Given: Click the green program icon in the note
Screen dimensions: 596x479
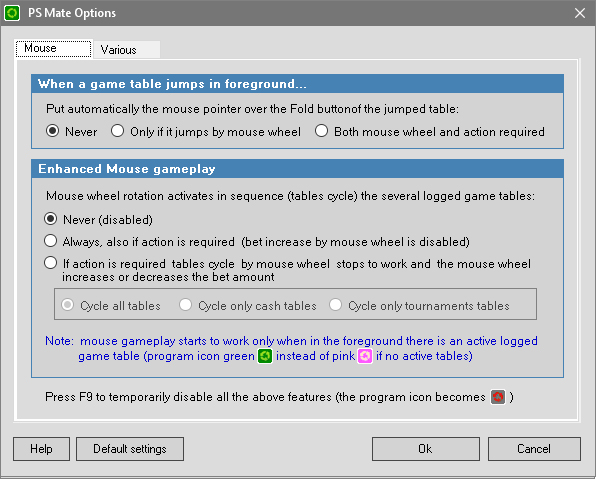Looking at the screenshot, I should click(265, 356).
